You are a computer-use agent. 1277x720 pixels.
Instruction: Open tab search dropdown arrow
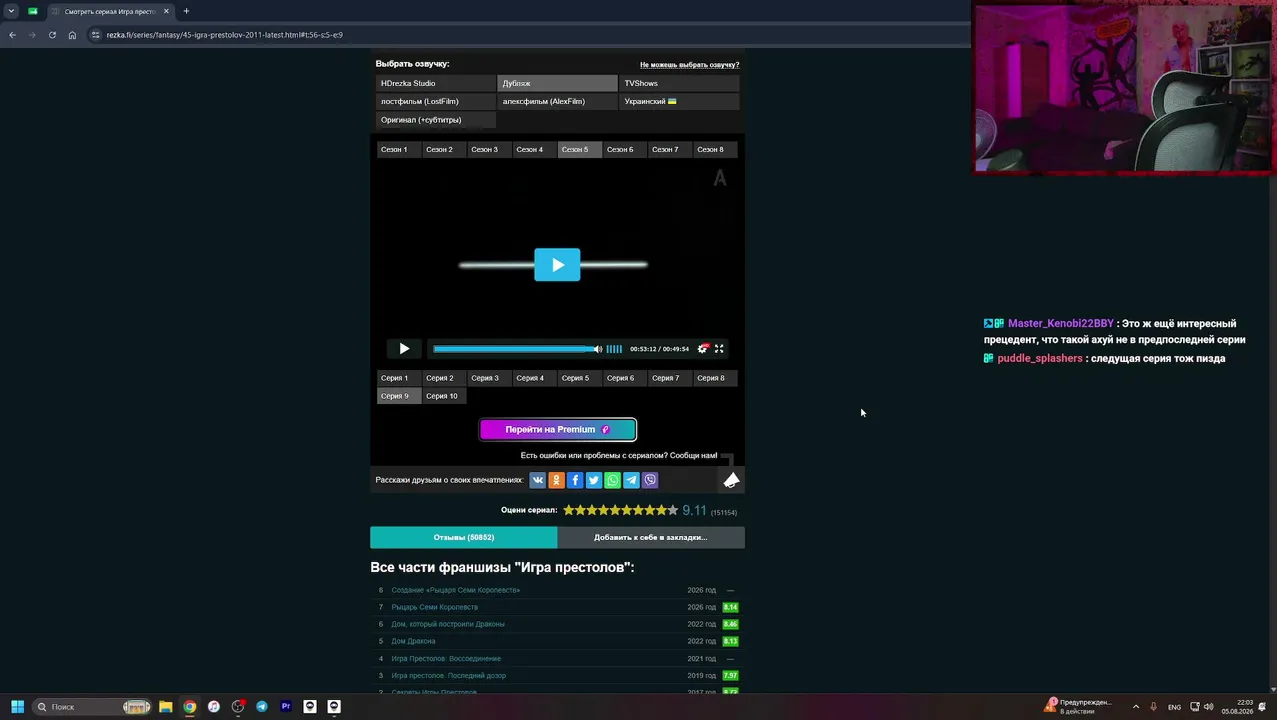[x=11, y=11]
